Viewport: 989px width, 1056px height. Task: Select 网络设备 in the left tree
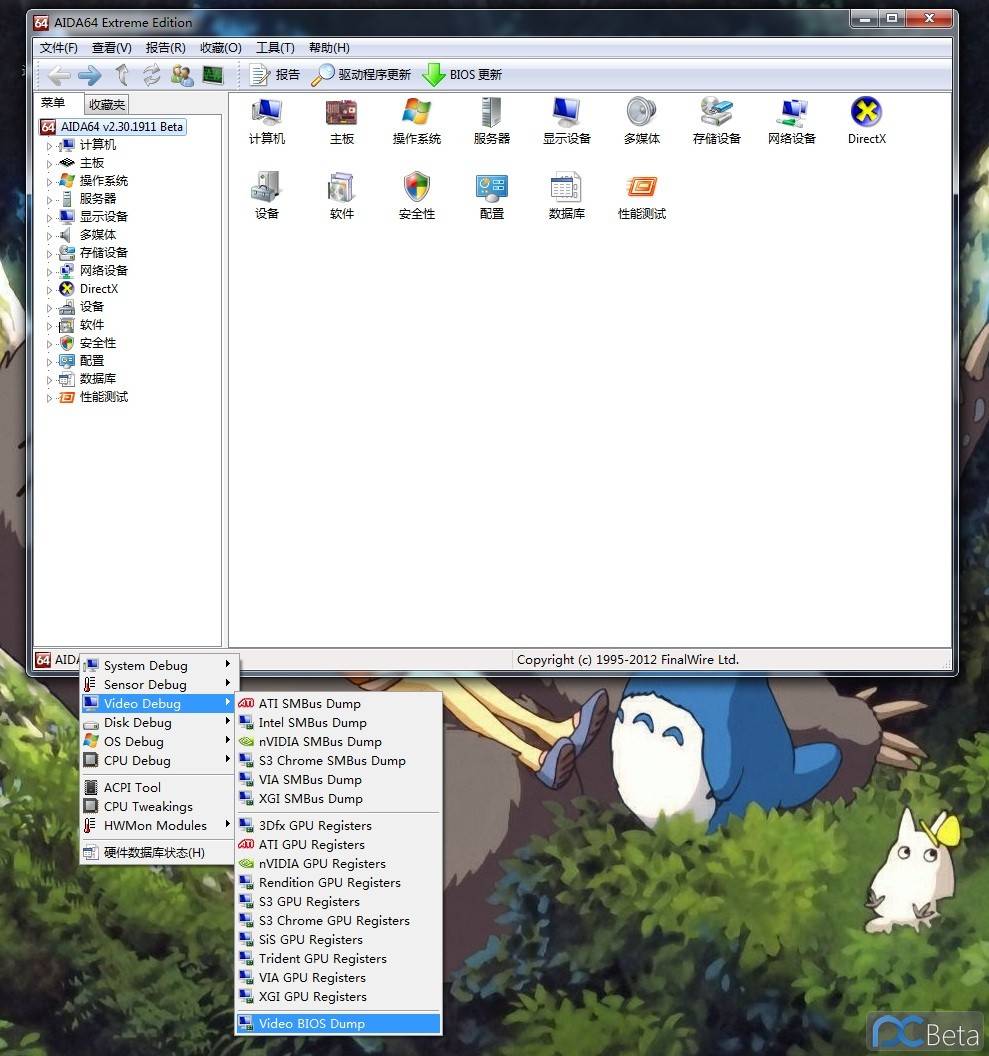click(x=103, y=271)
